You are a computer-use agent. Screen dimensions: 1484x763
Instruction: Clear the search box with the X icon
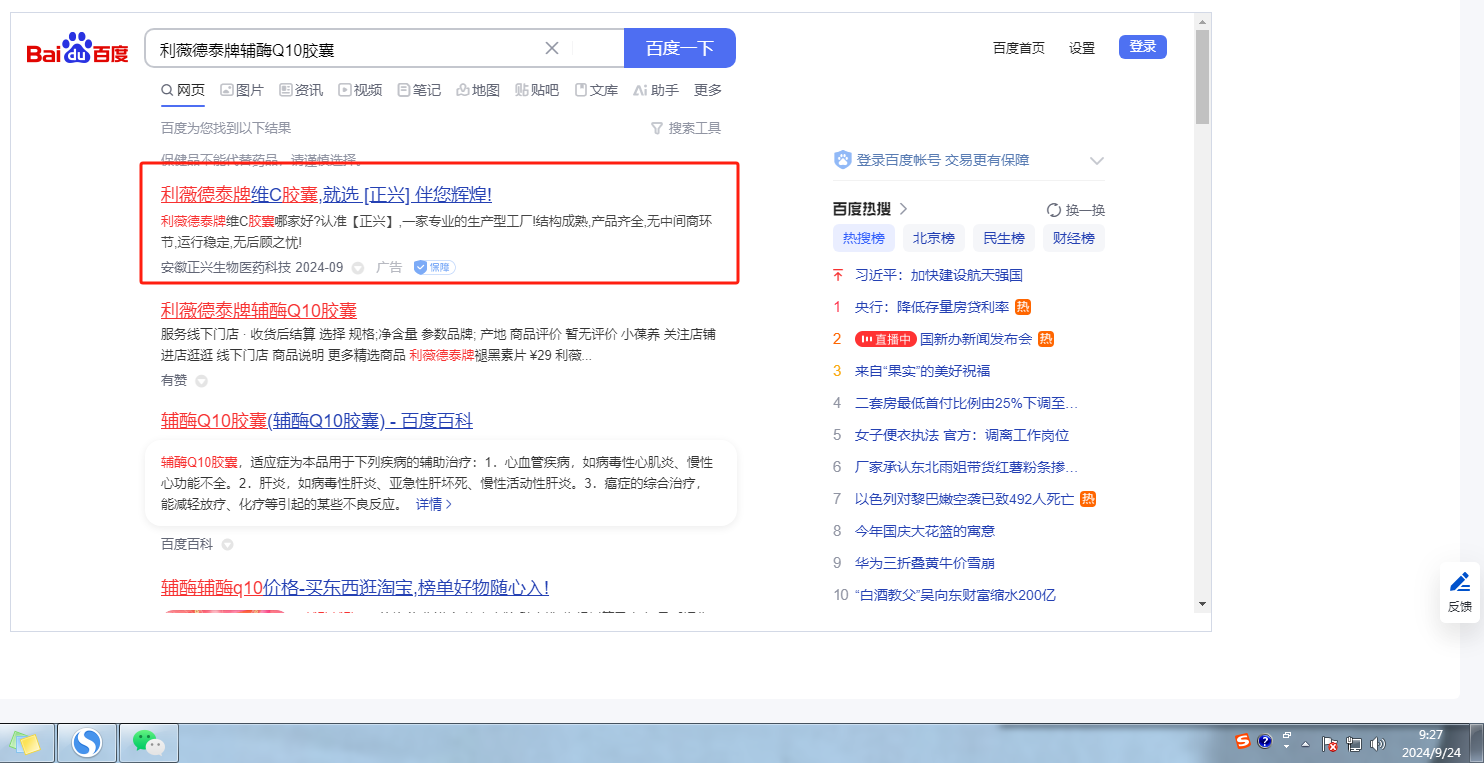[x=551, y=48]
